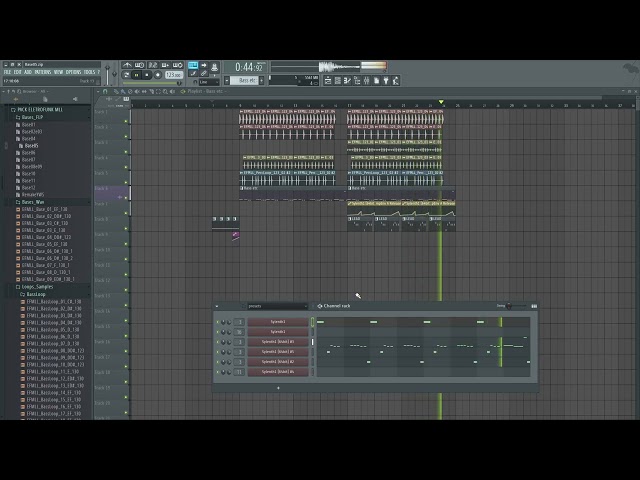This screenshot has width=640, height=480.
Task: Toggle mute light on Track 6
Action: (x=126, y=198)
